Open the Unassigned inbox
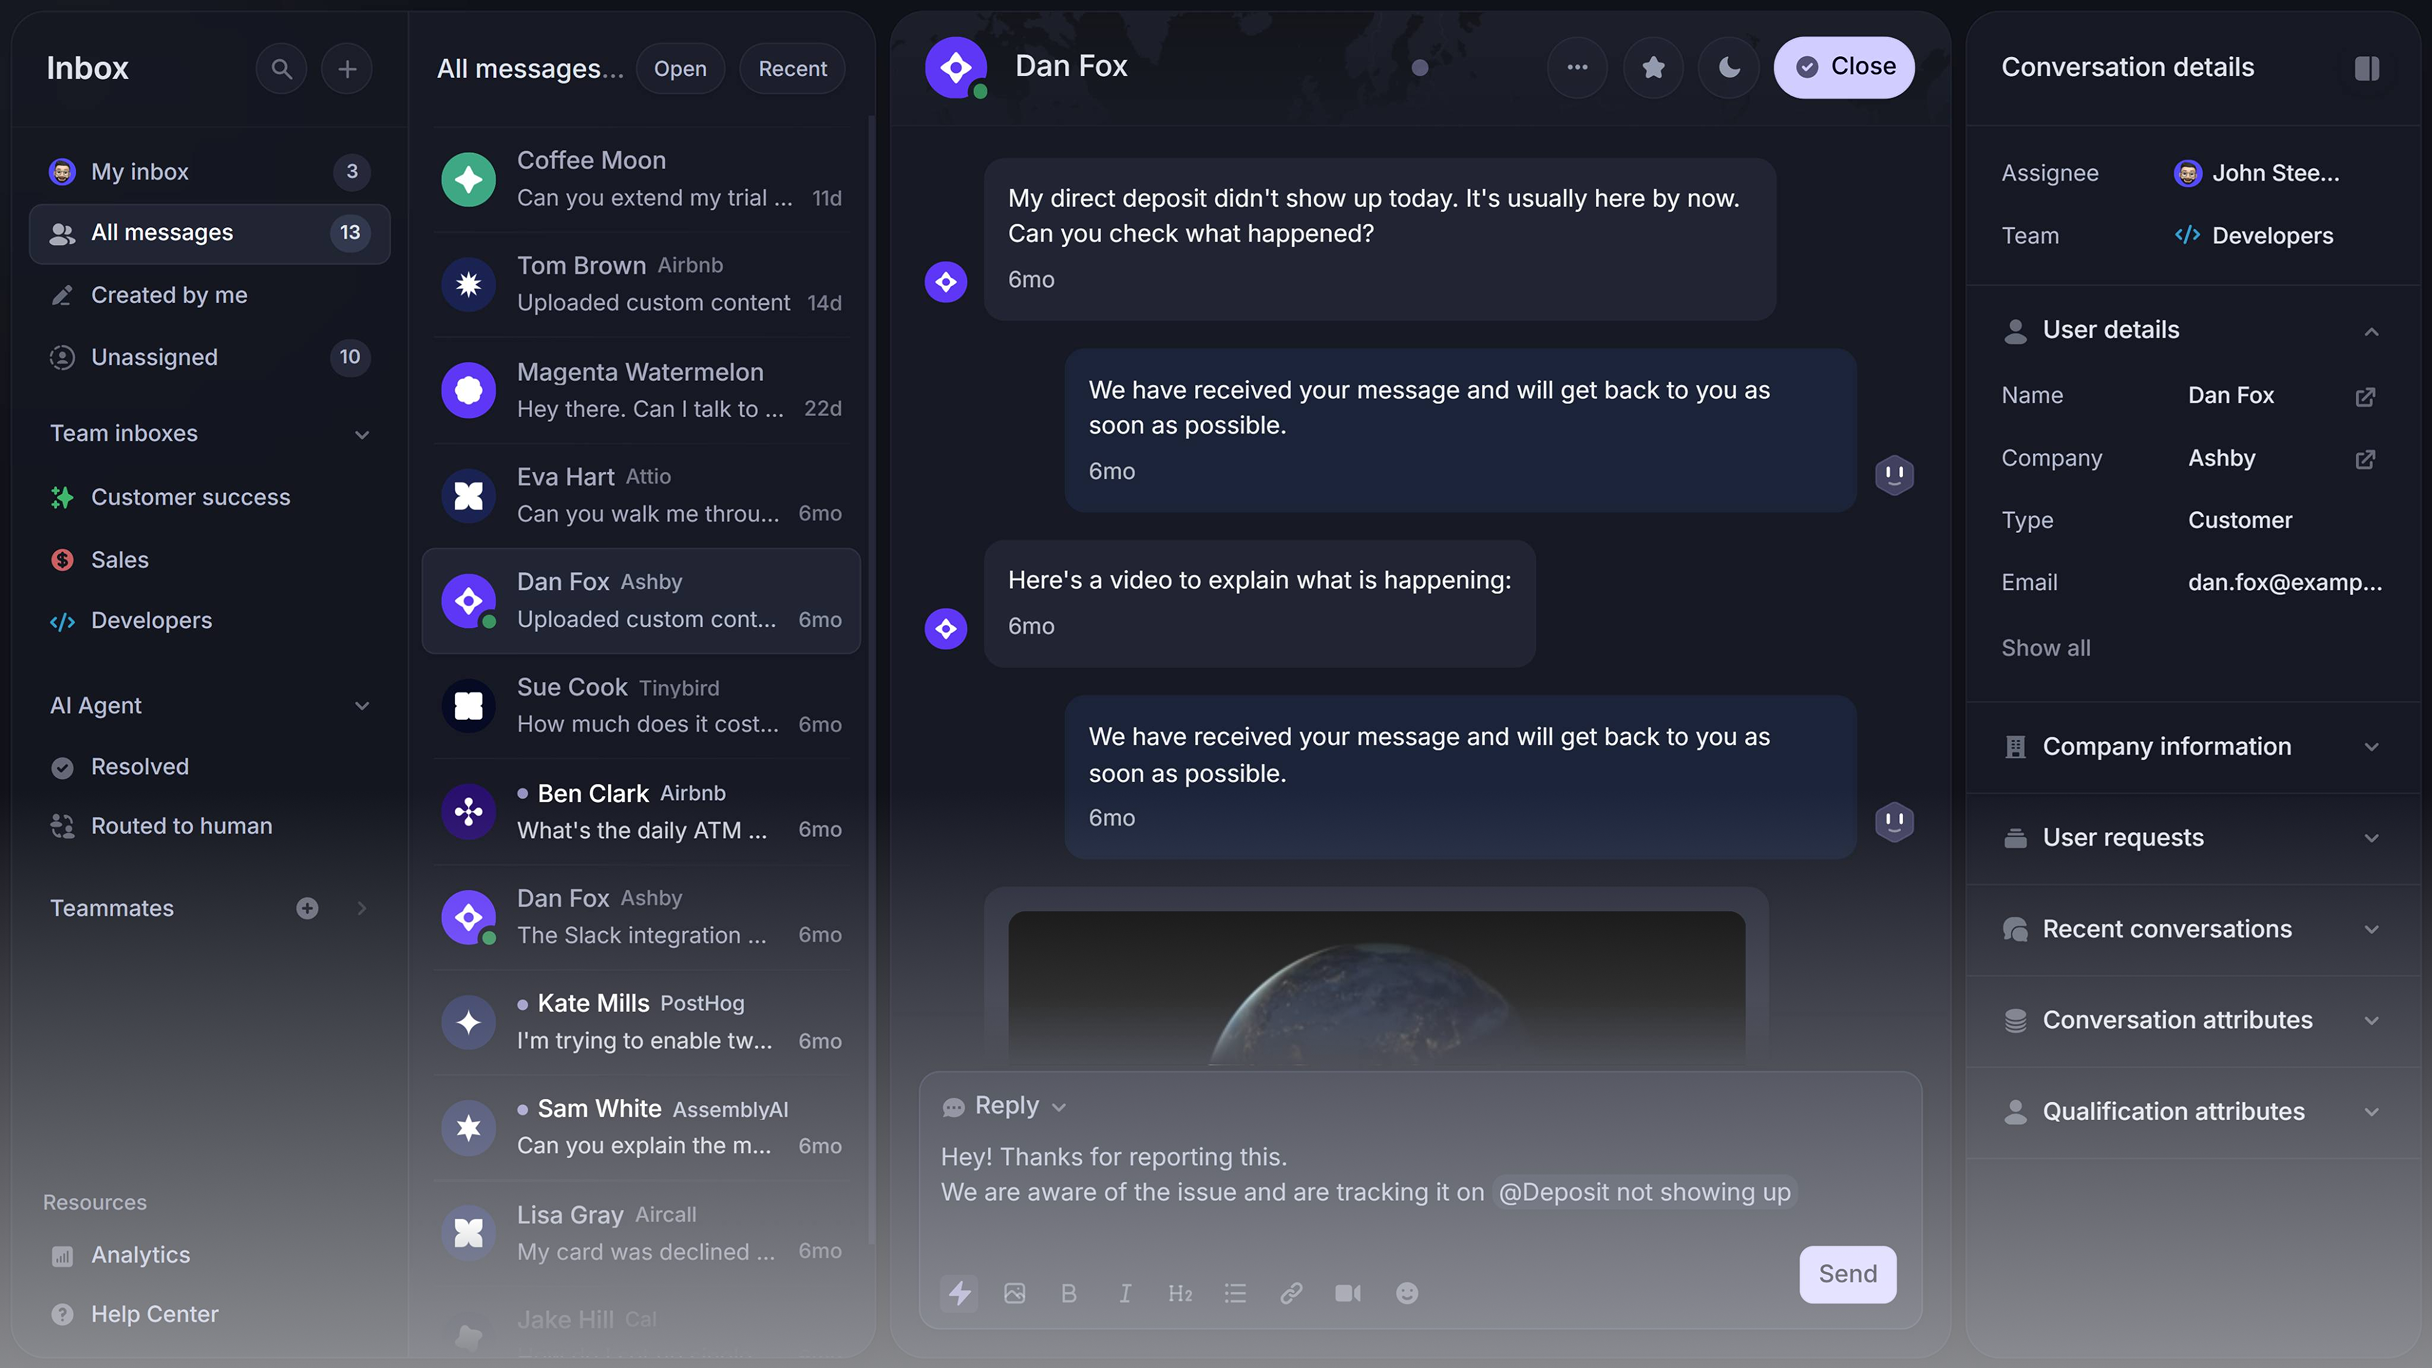 154,357
